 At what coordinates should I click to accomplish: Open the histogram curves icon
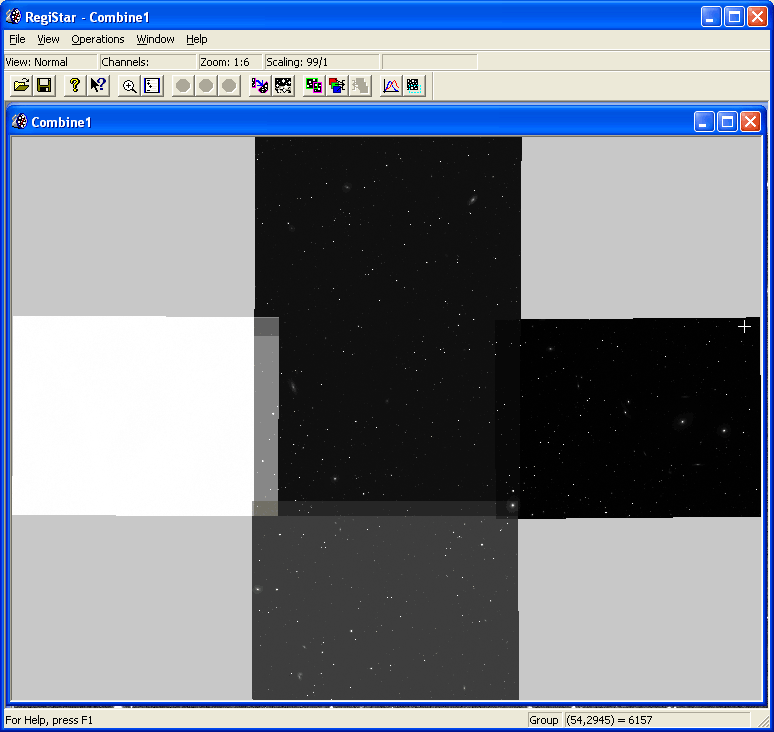pyautogui.click(x=391, y=86)
